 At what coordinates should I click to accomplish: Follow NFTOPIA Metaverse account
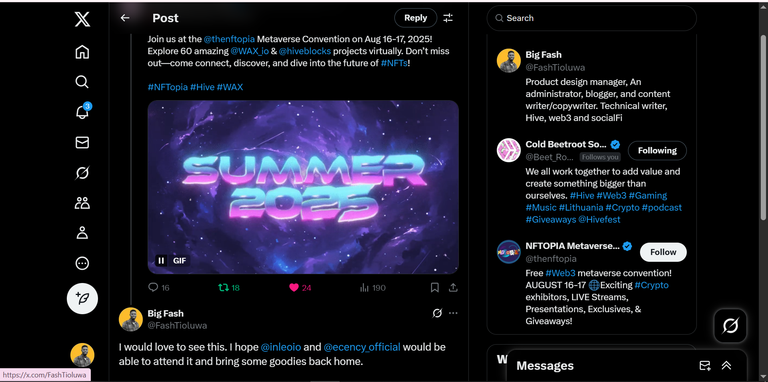tap(663, 252)
